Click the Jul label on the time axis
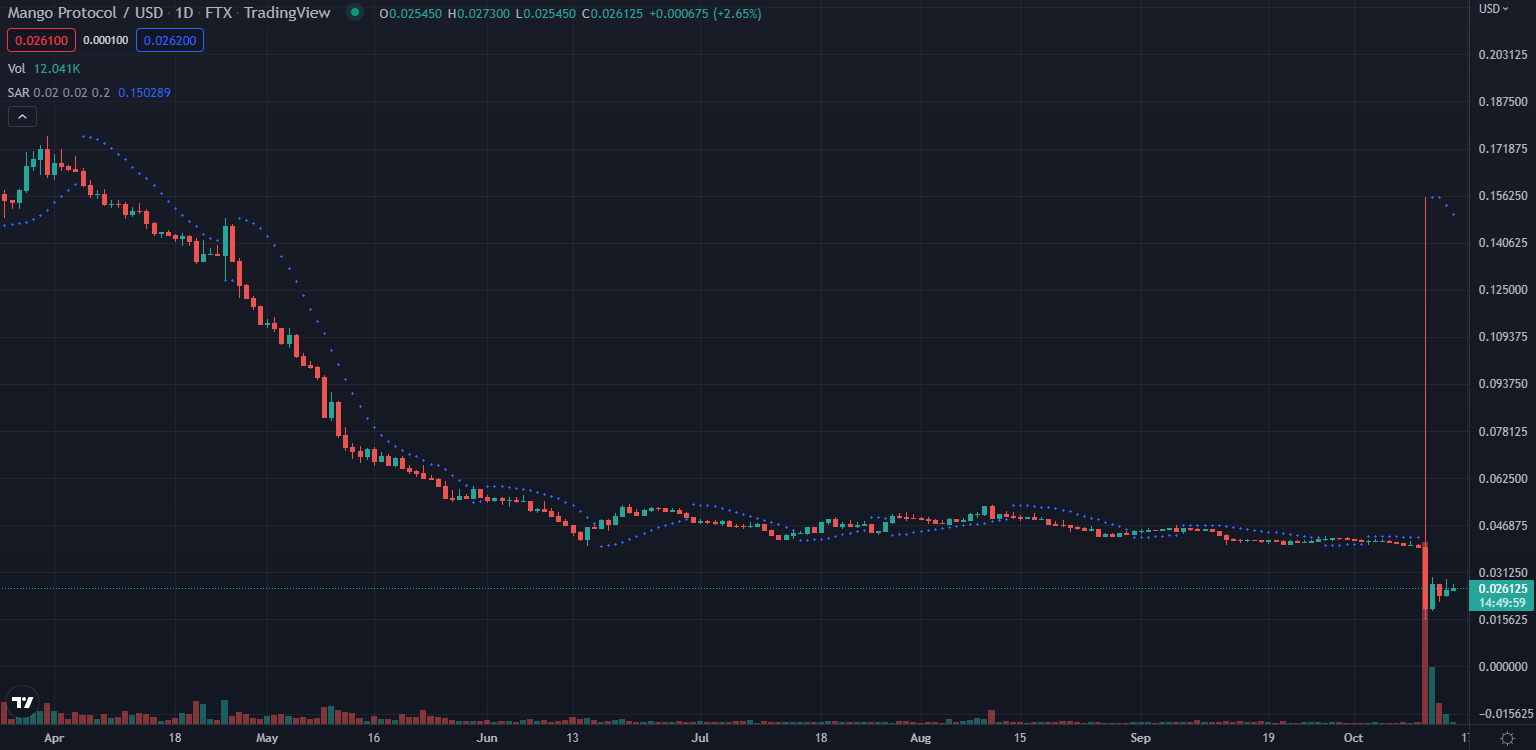This screenshot has width=1536, height=750. point(700,738)
